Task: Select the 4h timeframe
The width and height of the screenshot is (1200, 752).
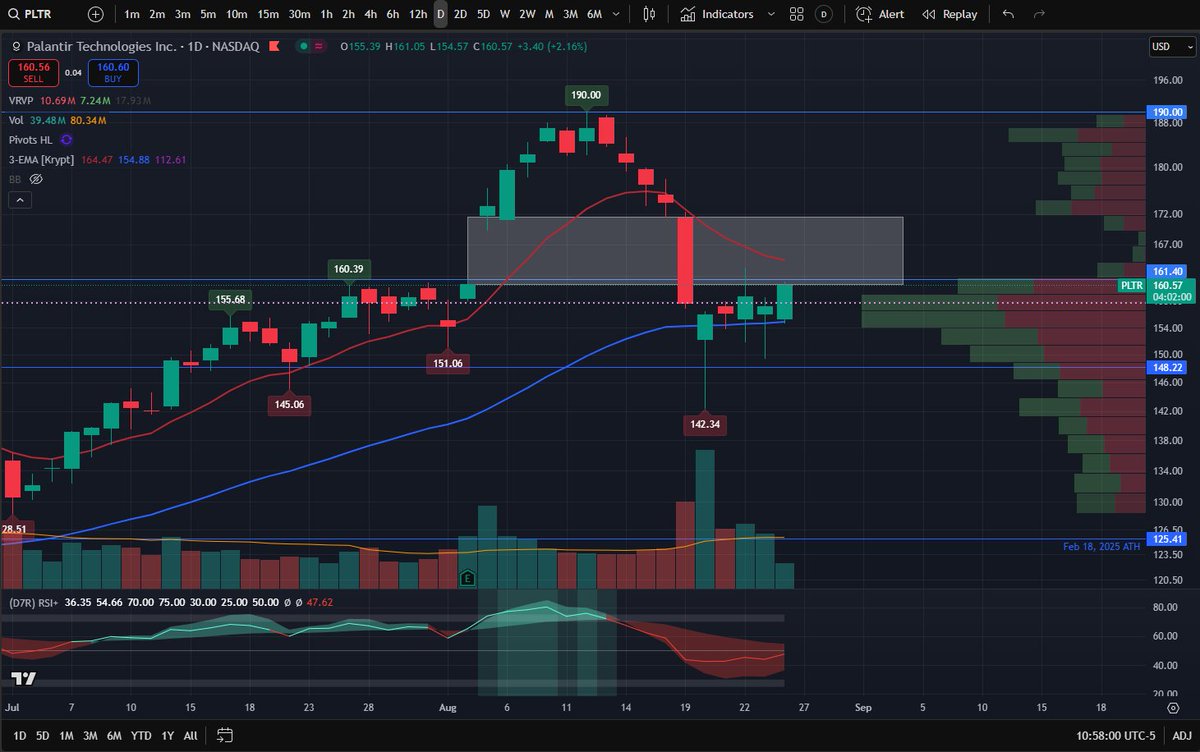Action: point(370,14)
